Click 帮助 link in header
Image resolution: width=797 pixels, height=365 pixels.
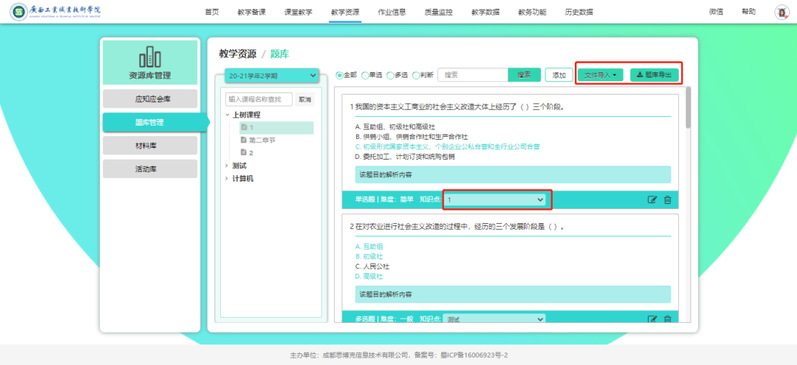(748, 12)
